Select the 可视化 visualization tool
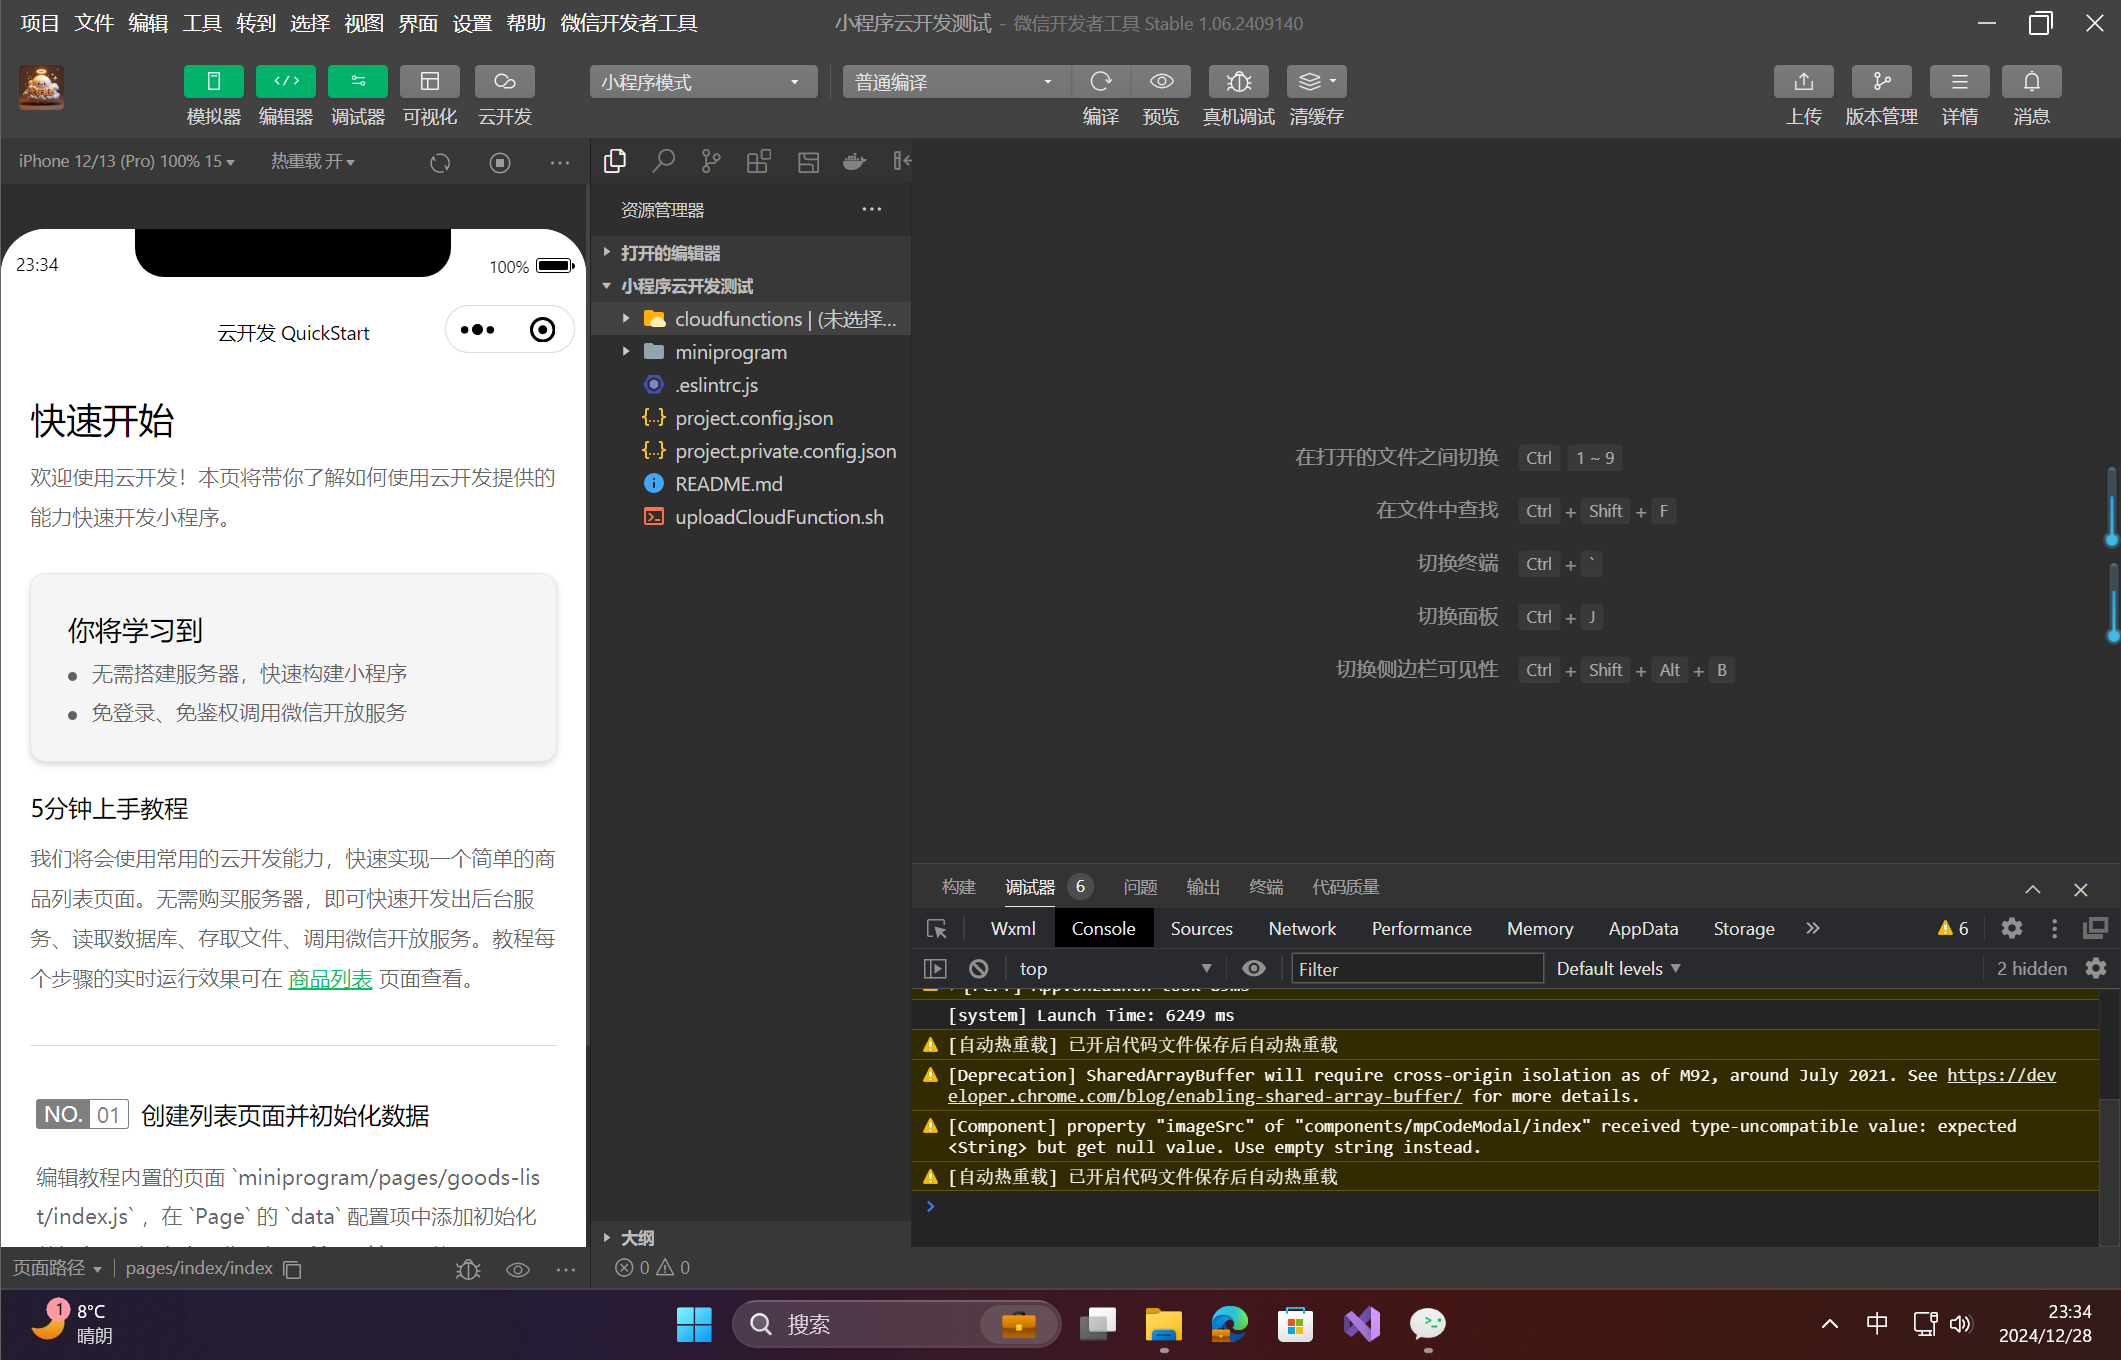 click(430, 95)
